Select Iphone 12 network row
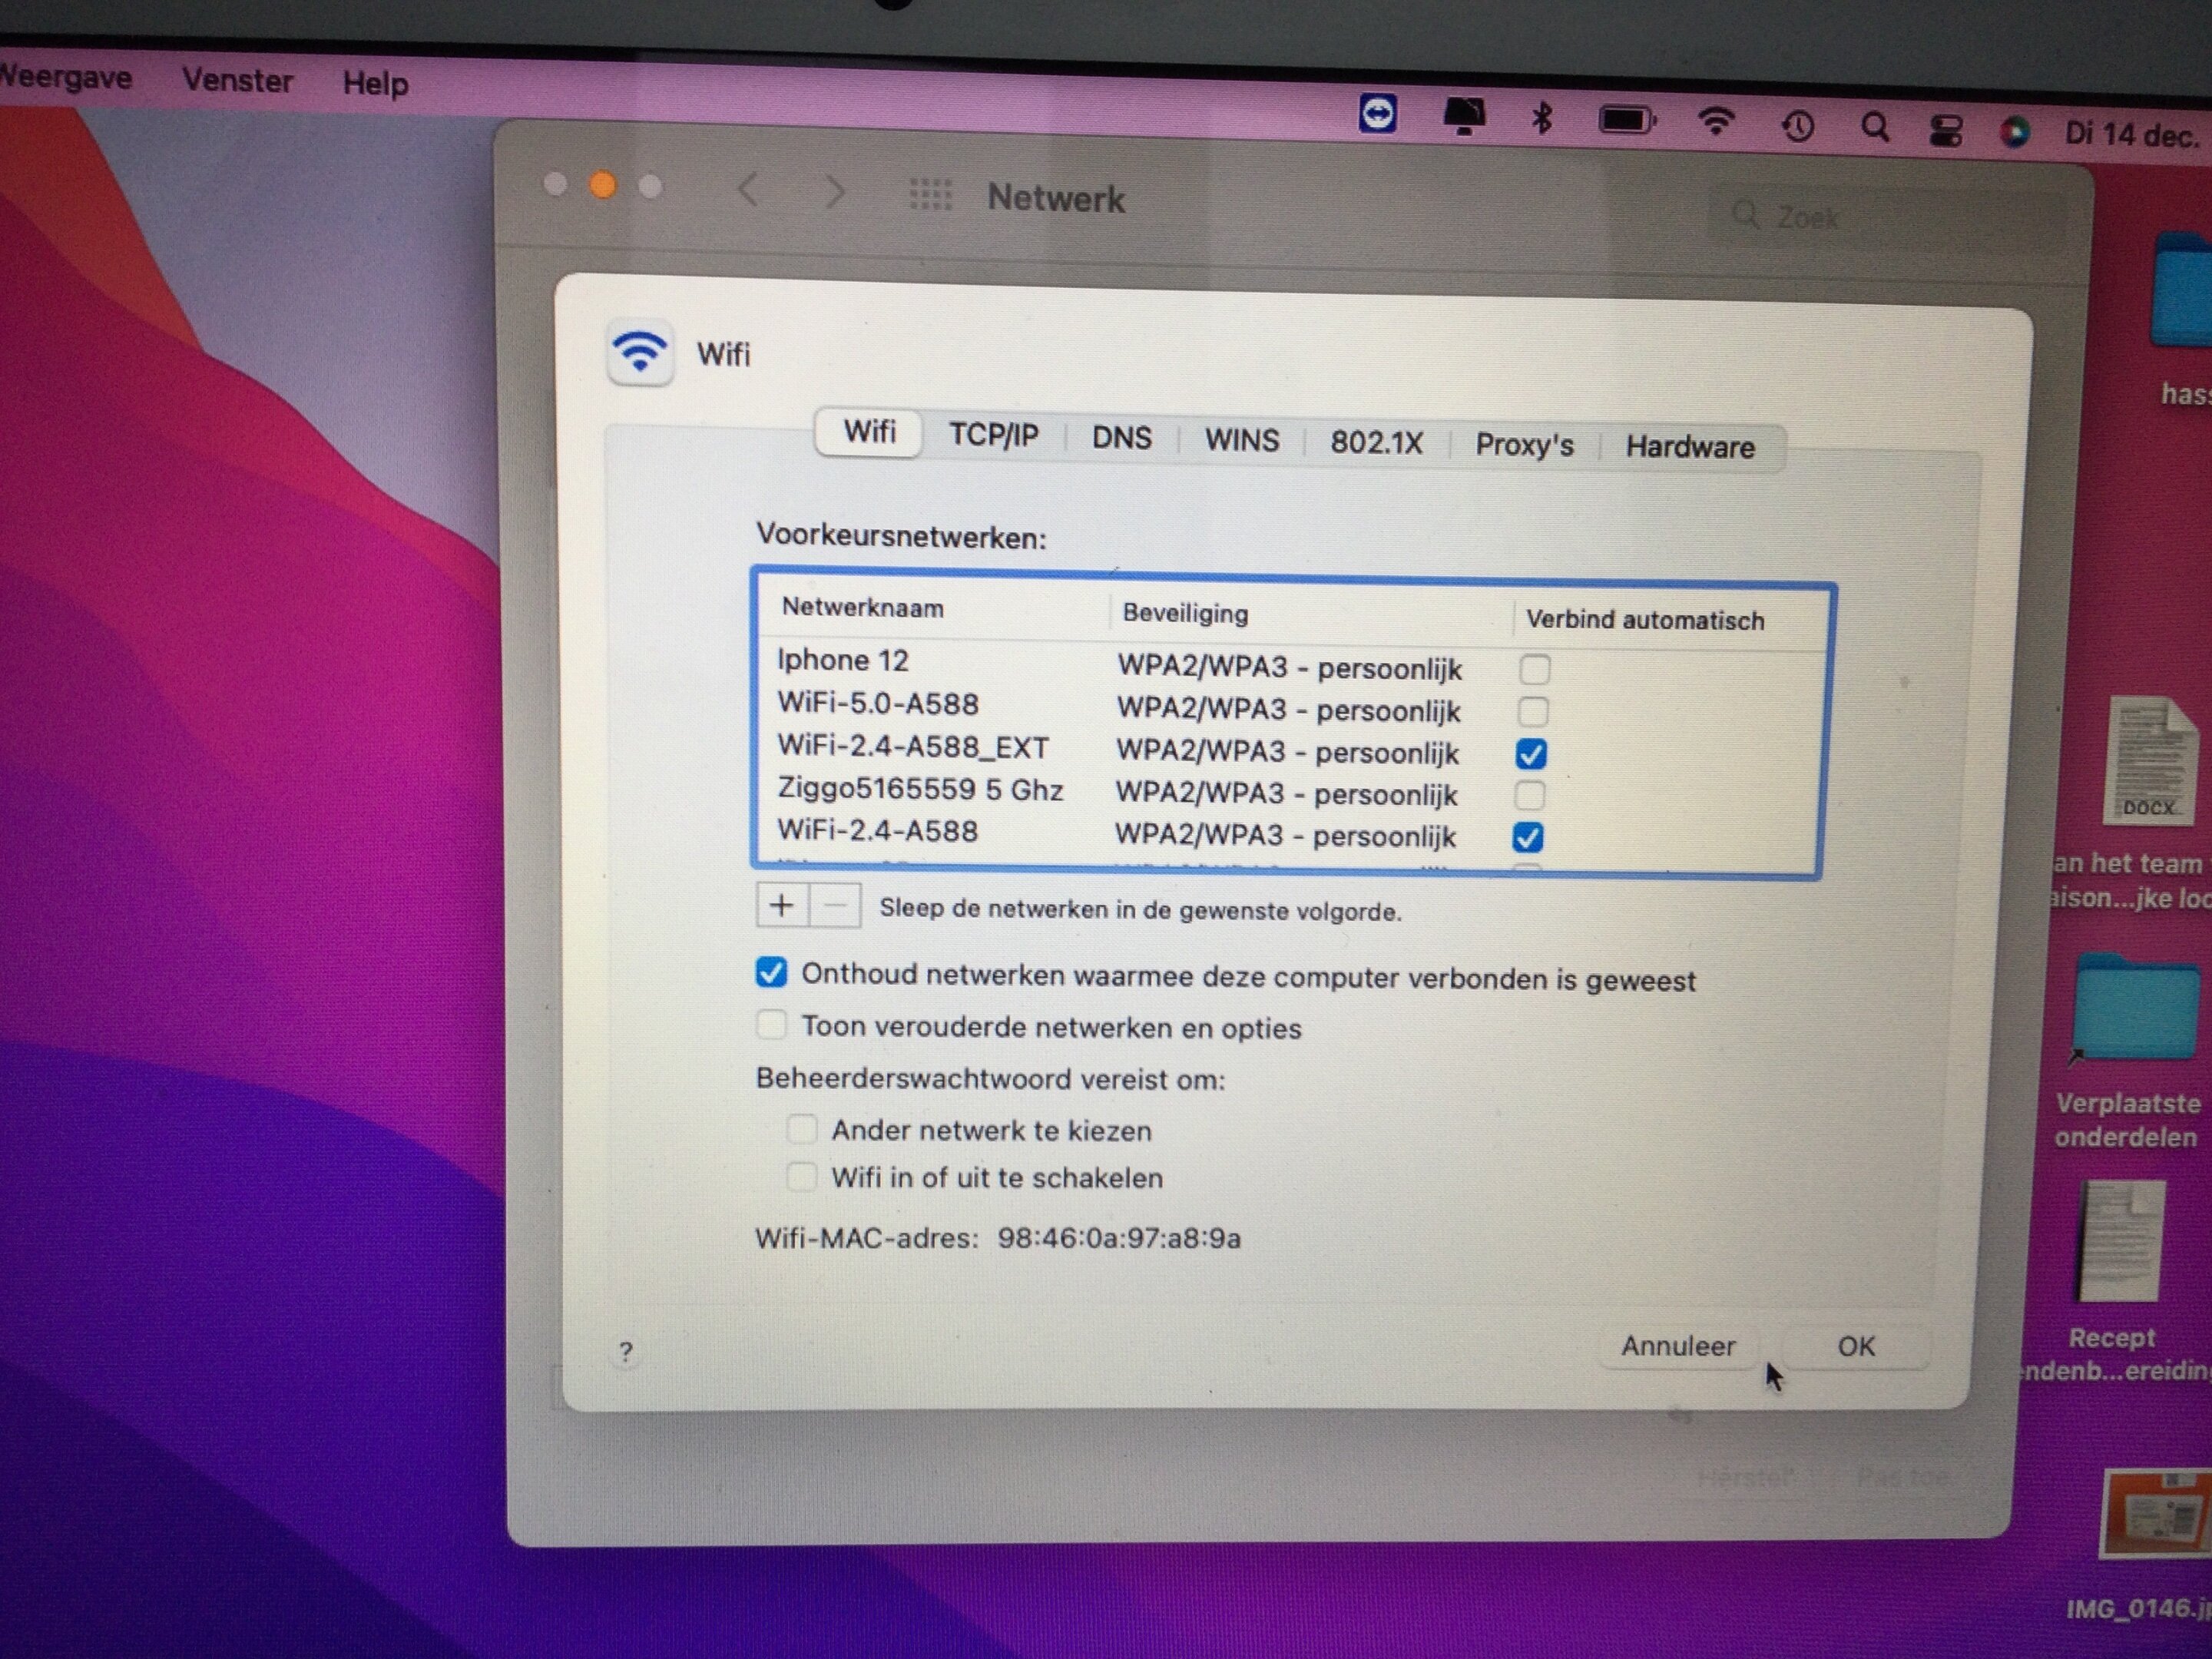This screenshot has width=2212, height=1659. click(1292, 665)
